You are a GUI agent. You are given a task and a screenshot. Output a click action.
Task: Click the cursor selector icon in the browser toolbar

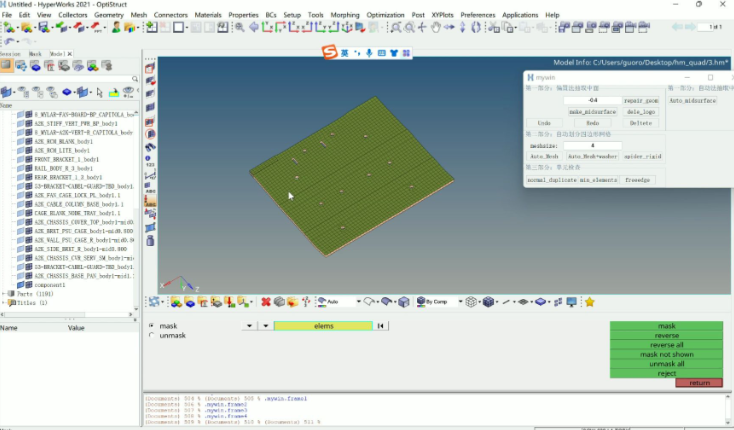click(101, 91)
